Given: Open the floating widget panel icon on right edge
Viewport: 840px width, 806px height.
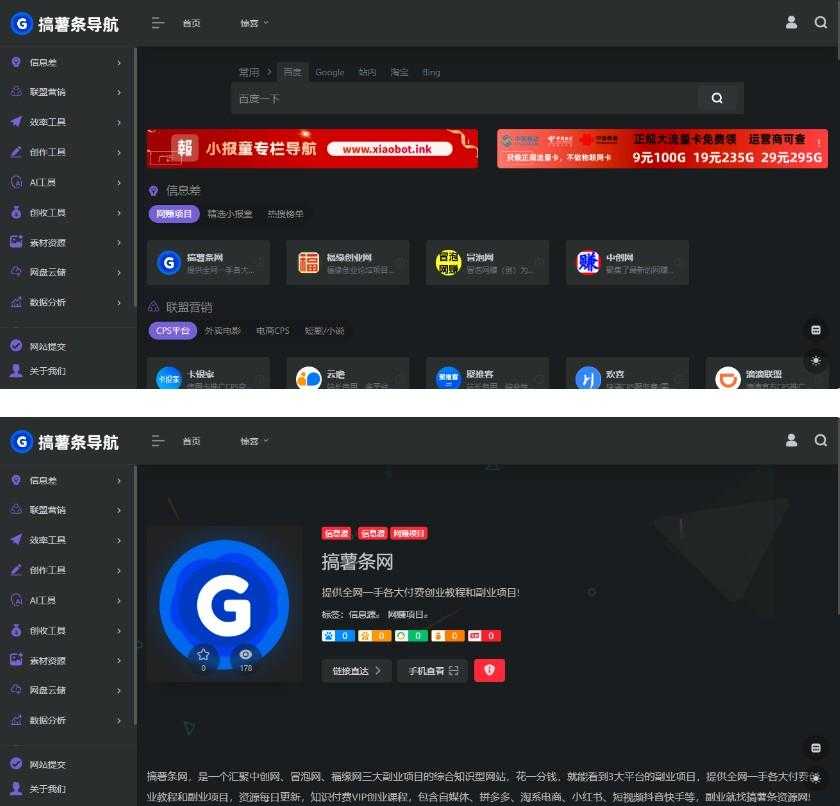Looking at the screenshot, I should (x=816, y=330).
